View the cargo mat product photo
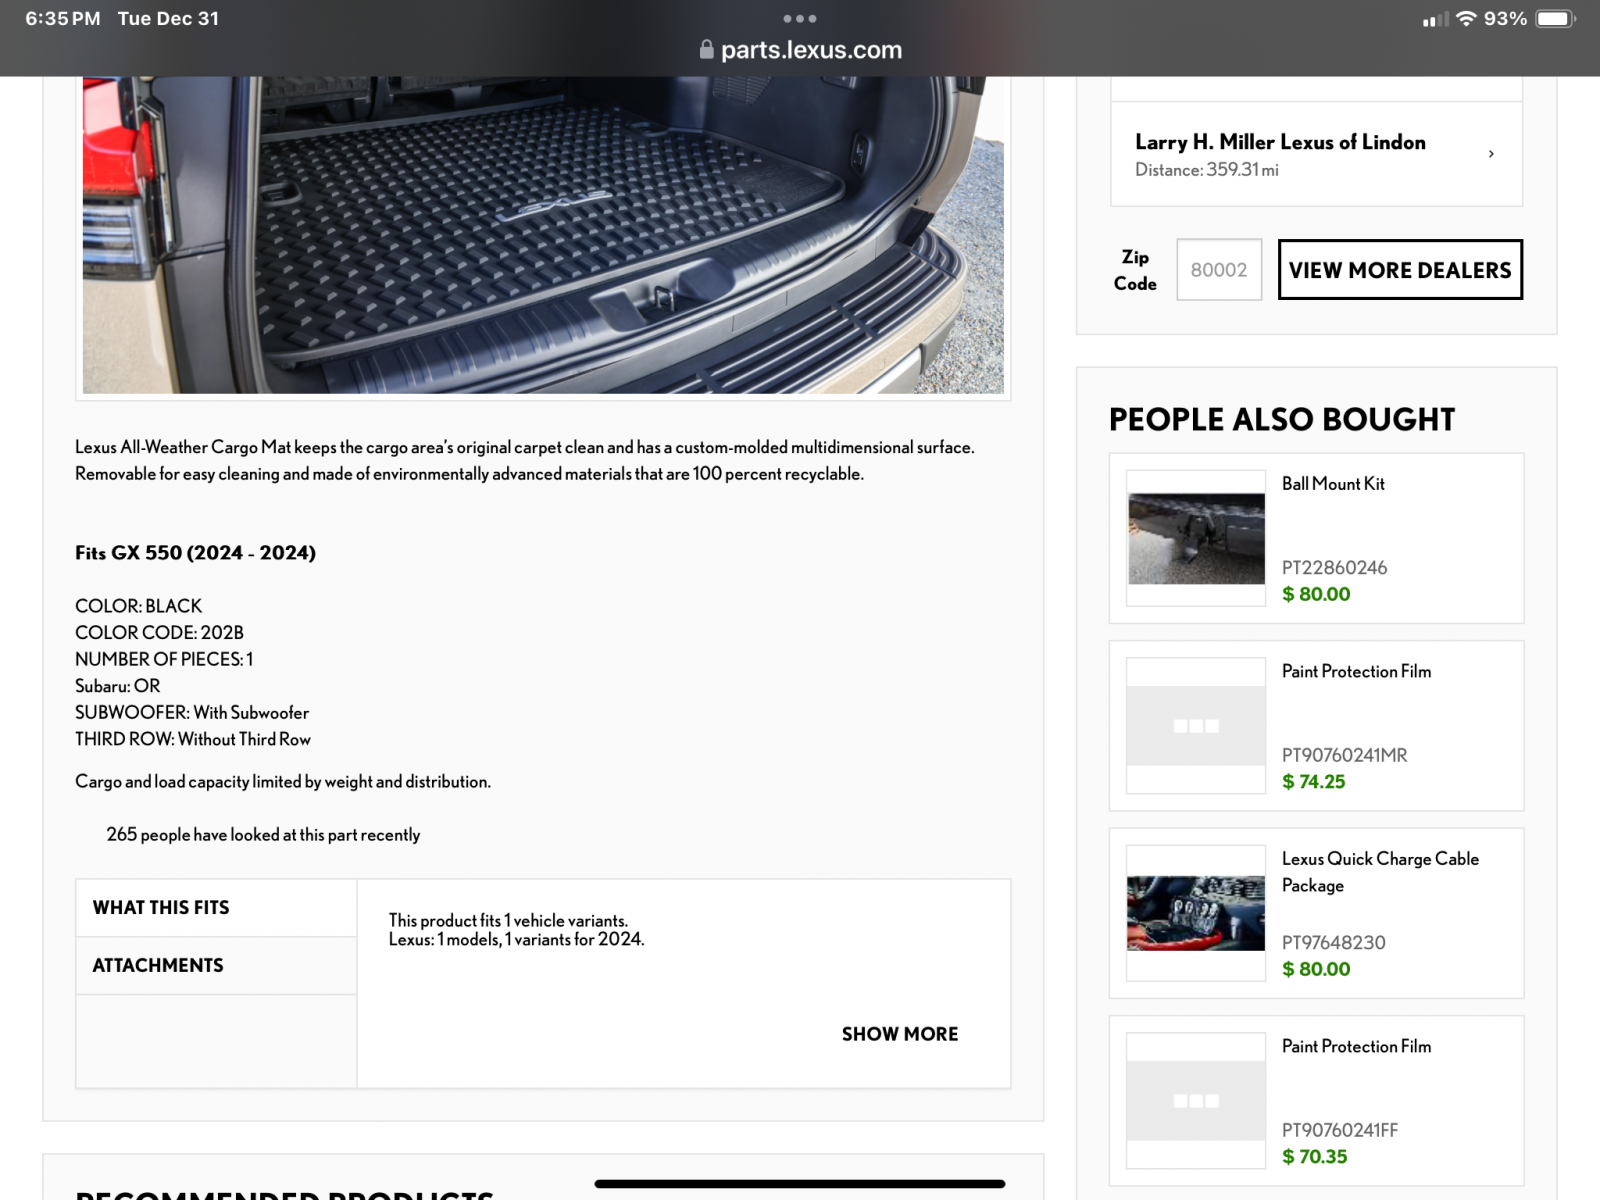This screenshot has height=1200, width=1600. pos(543,235)
